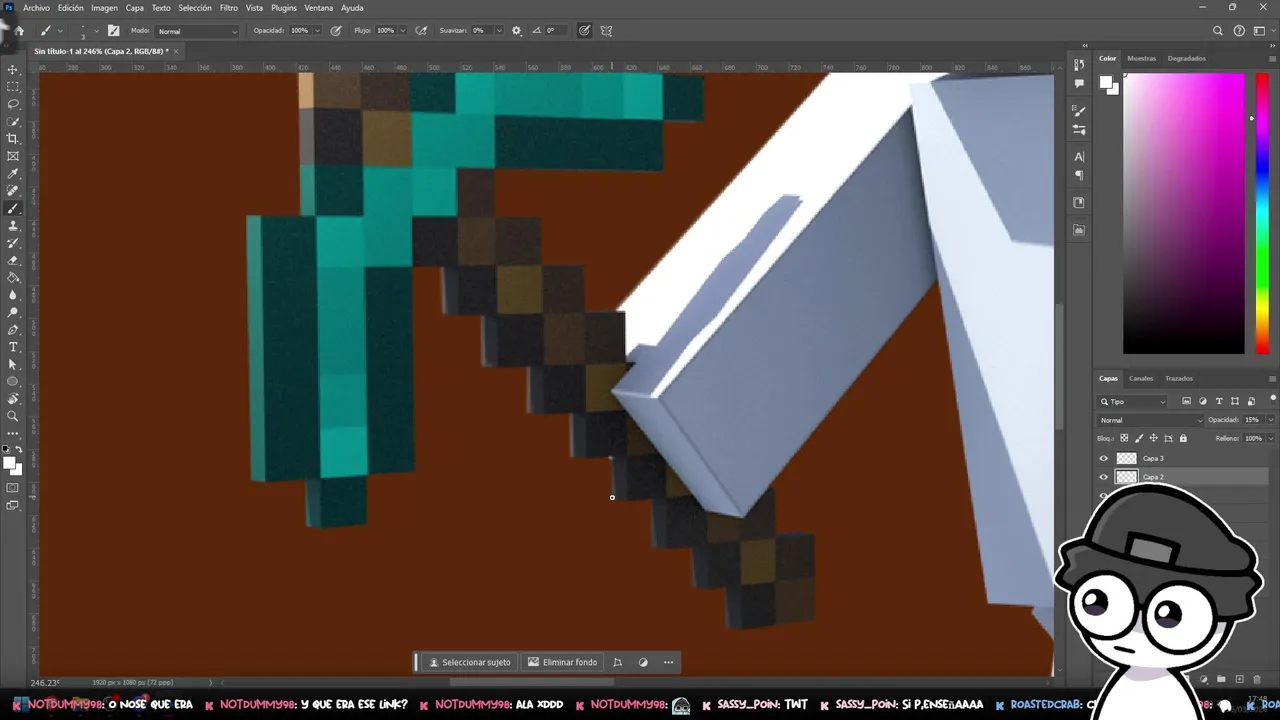Open the brush Modo blending dropdown
Image resolution: width=1280 pixels, height=720 pixels.
[198, 31]
